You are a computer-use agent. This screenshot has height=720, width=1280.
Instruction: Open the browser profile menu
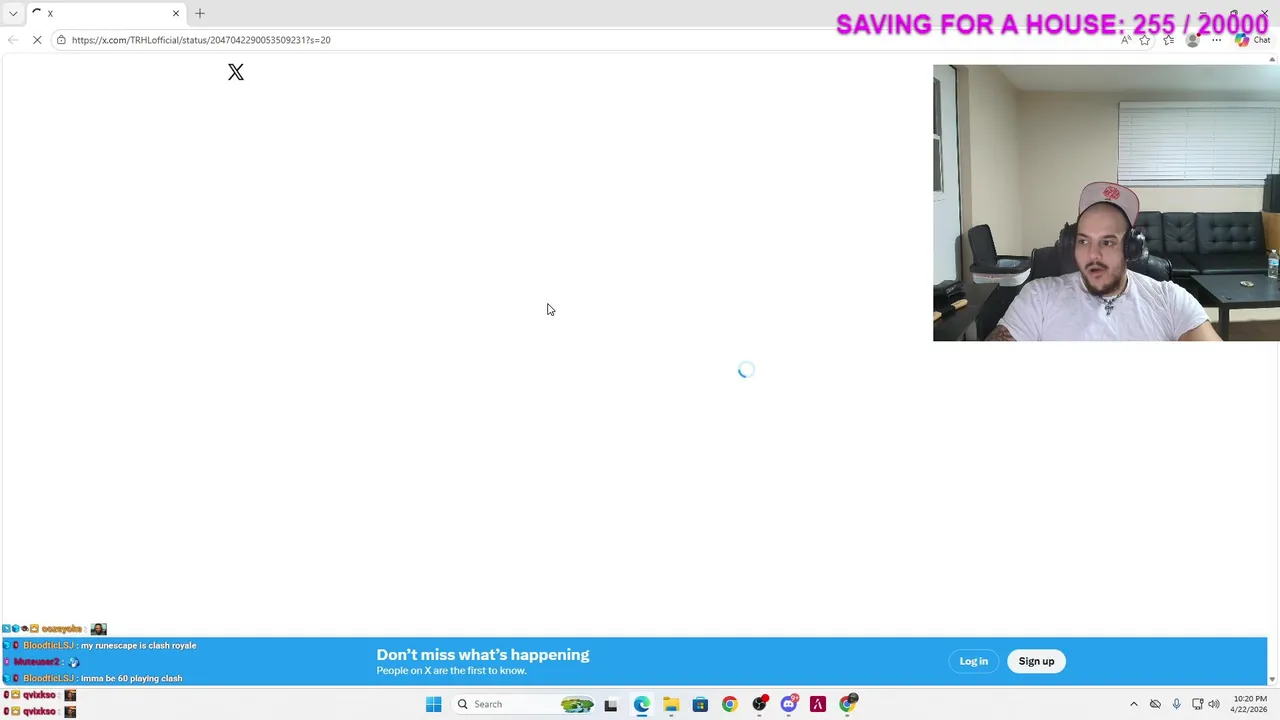click(1192, 40)
